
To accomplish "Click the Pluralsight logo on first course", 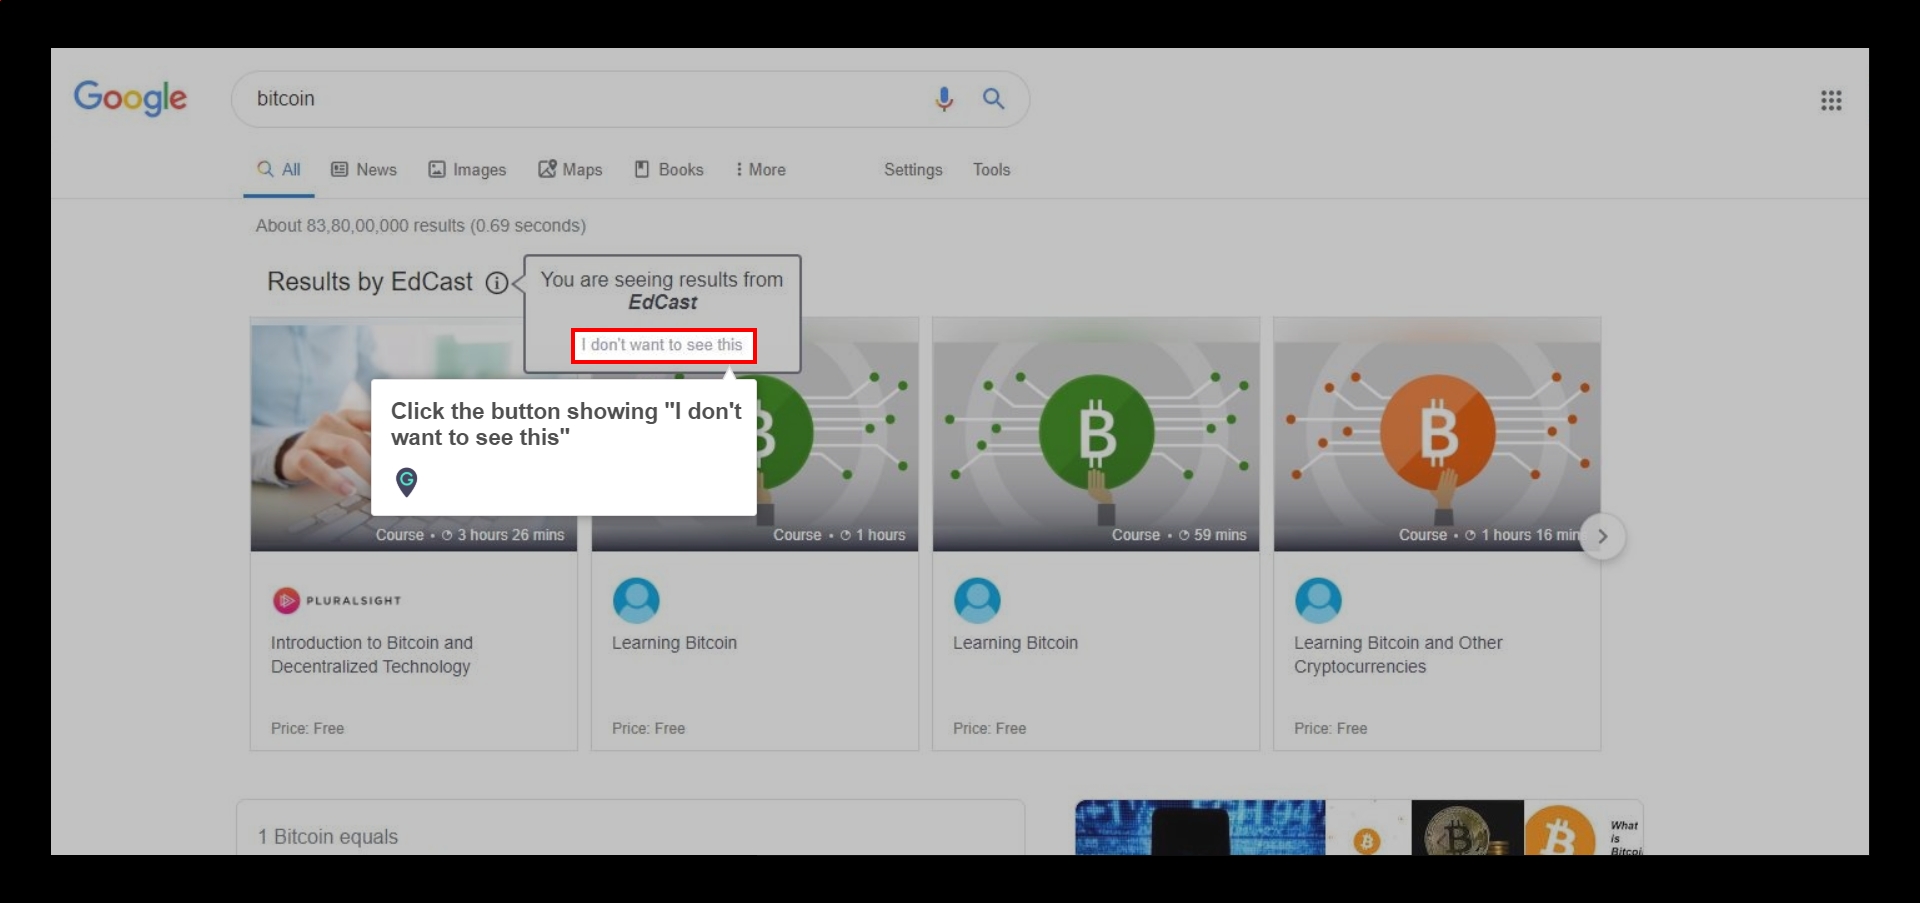I will point(337,600).
